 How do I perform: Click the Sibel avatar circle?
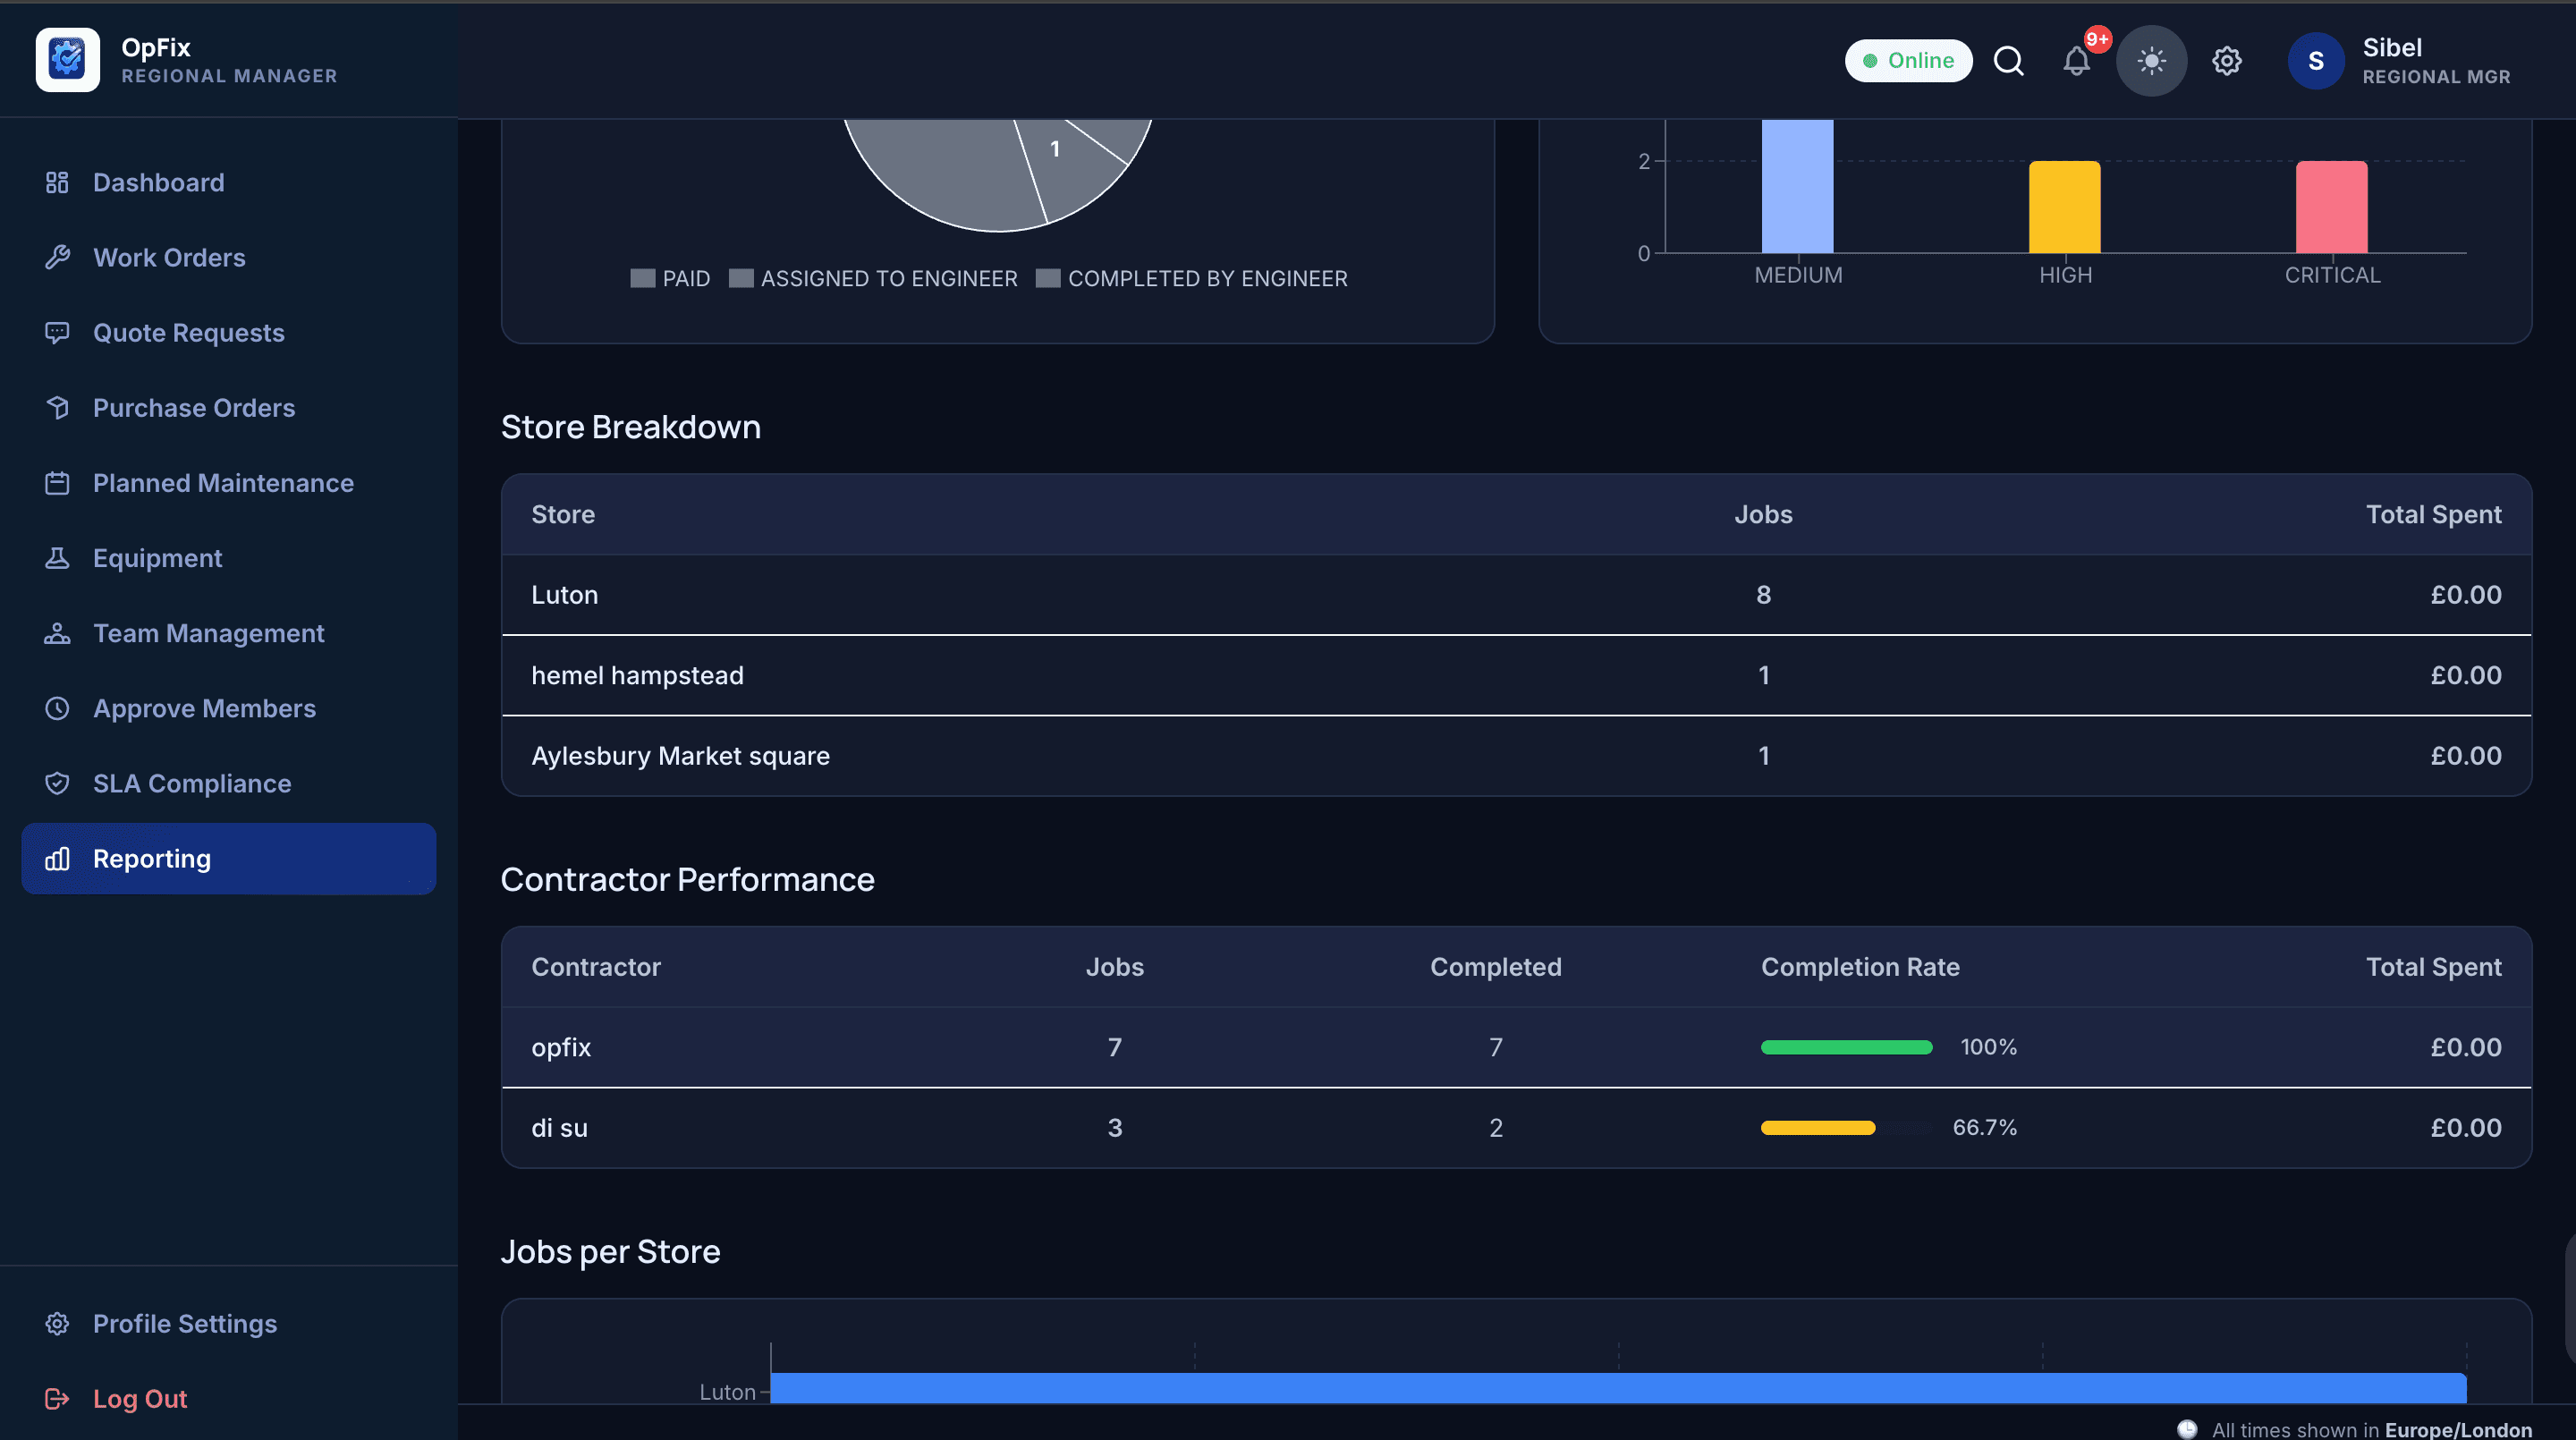(x=2315, y=61)
